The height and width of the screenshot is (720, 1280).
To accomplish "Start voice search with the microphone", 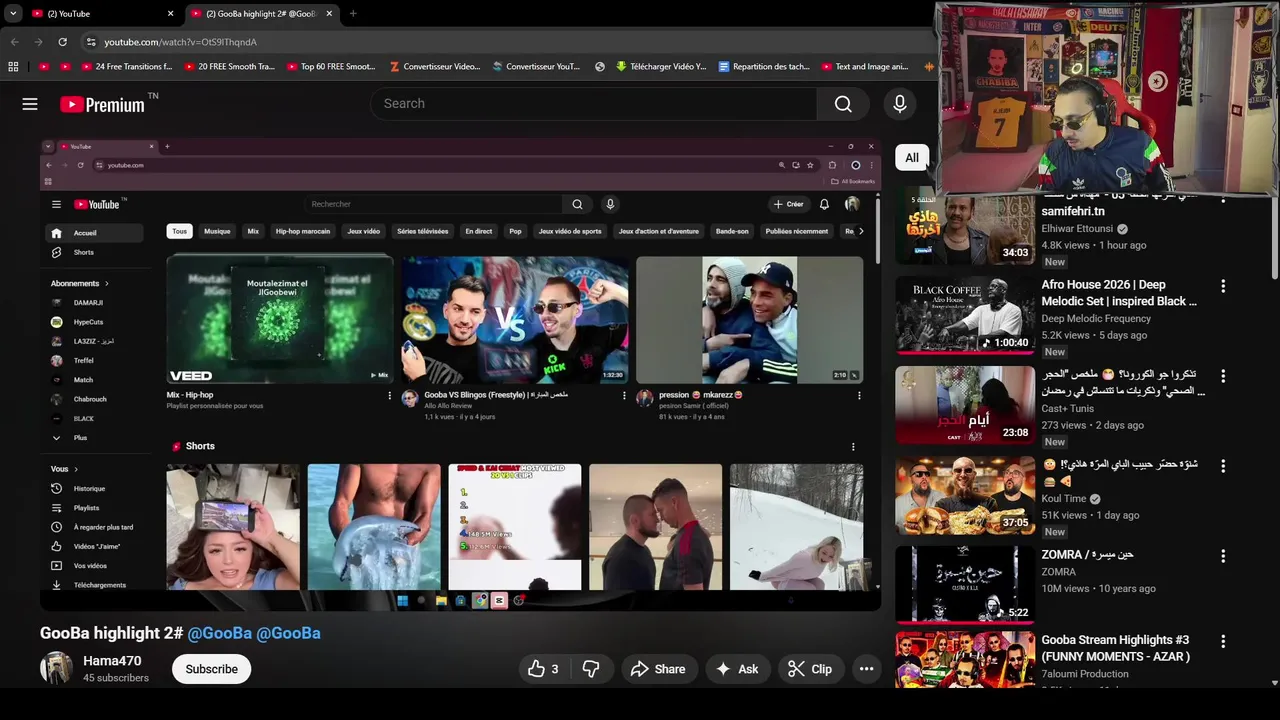I will pos(899,104).
